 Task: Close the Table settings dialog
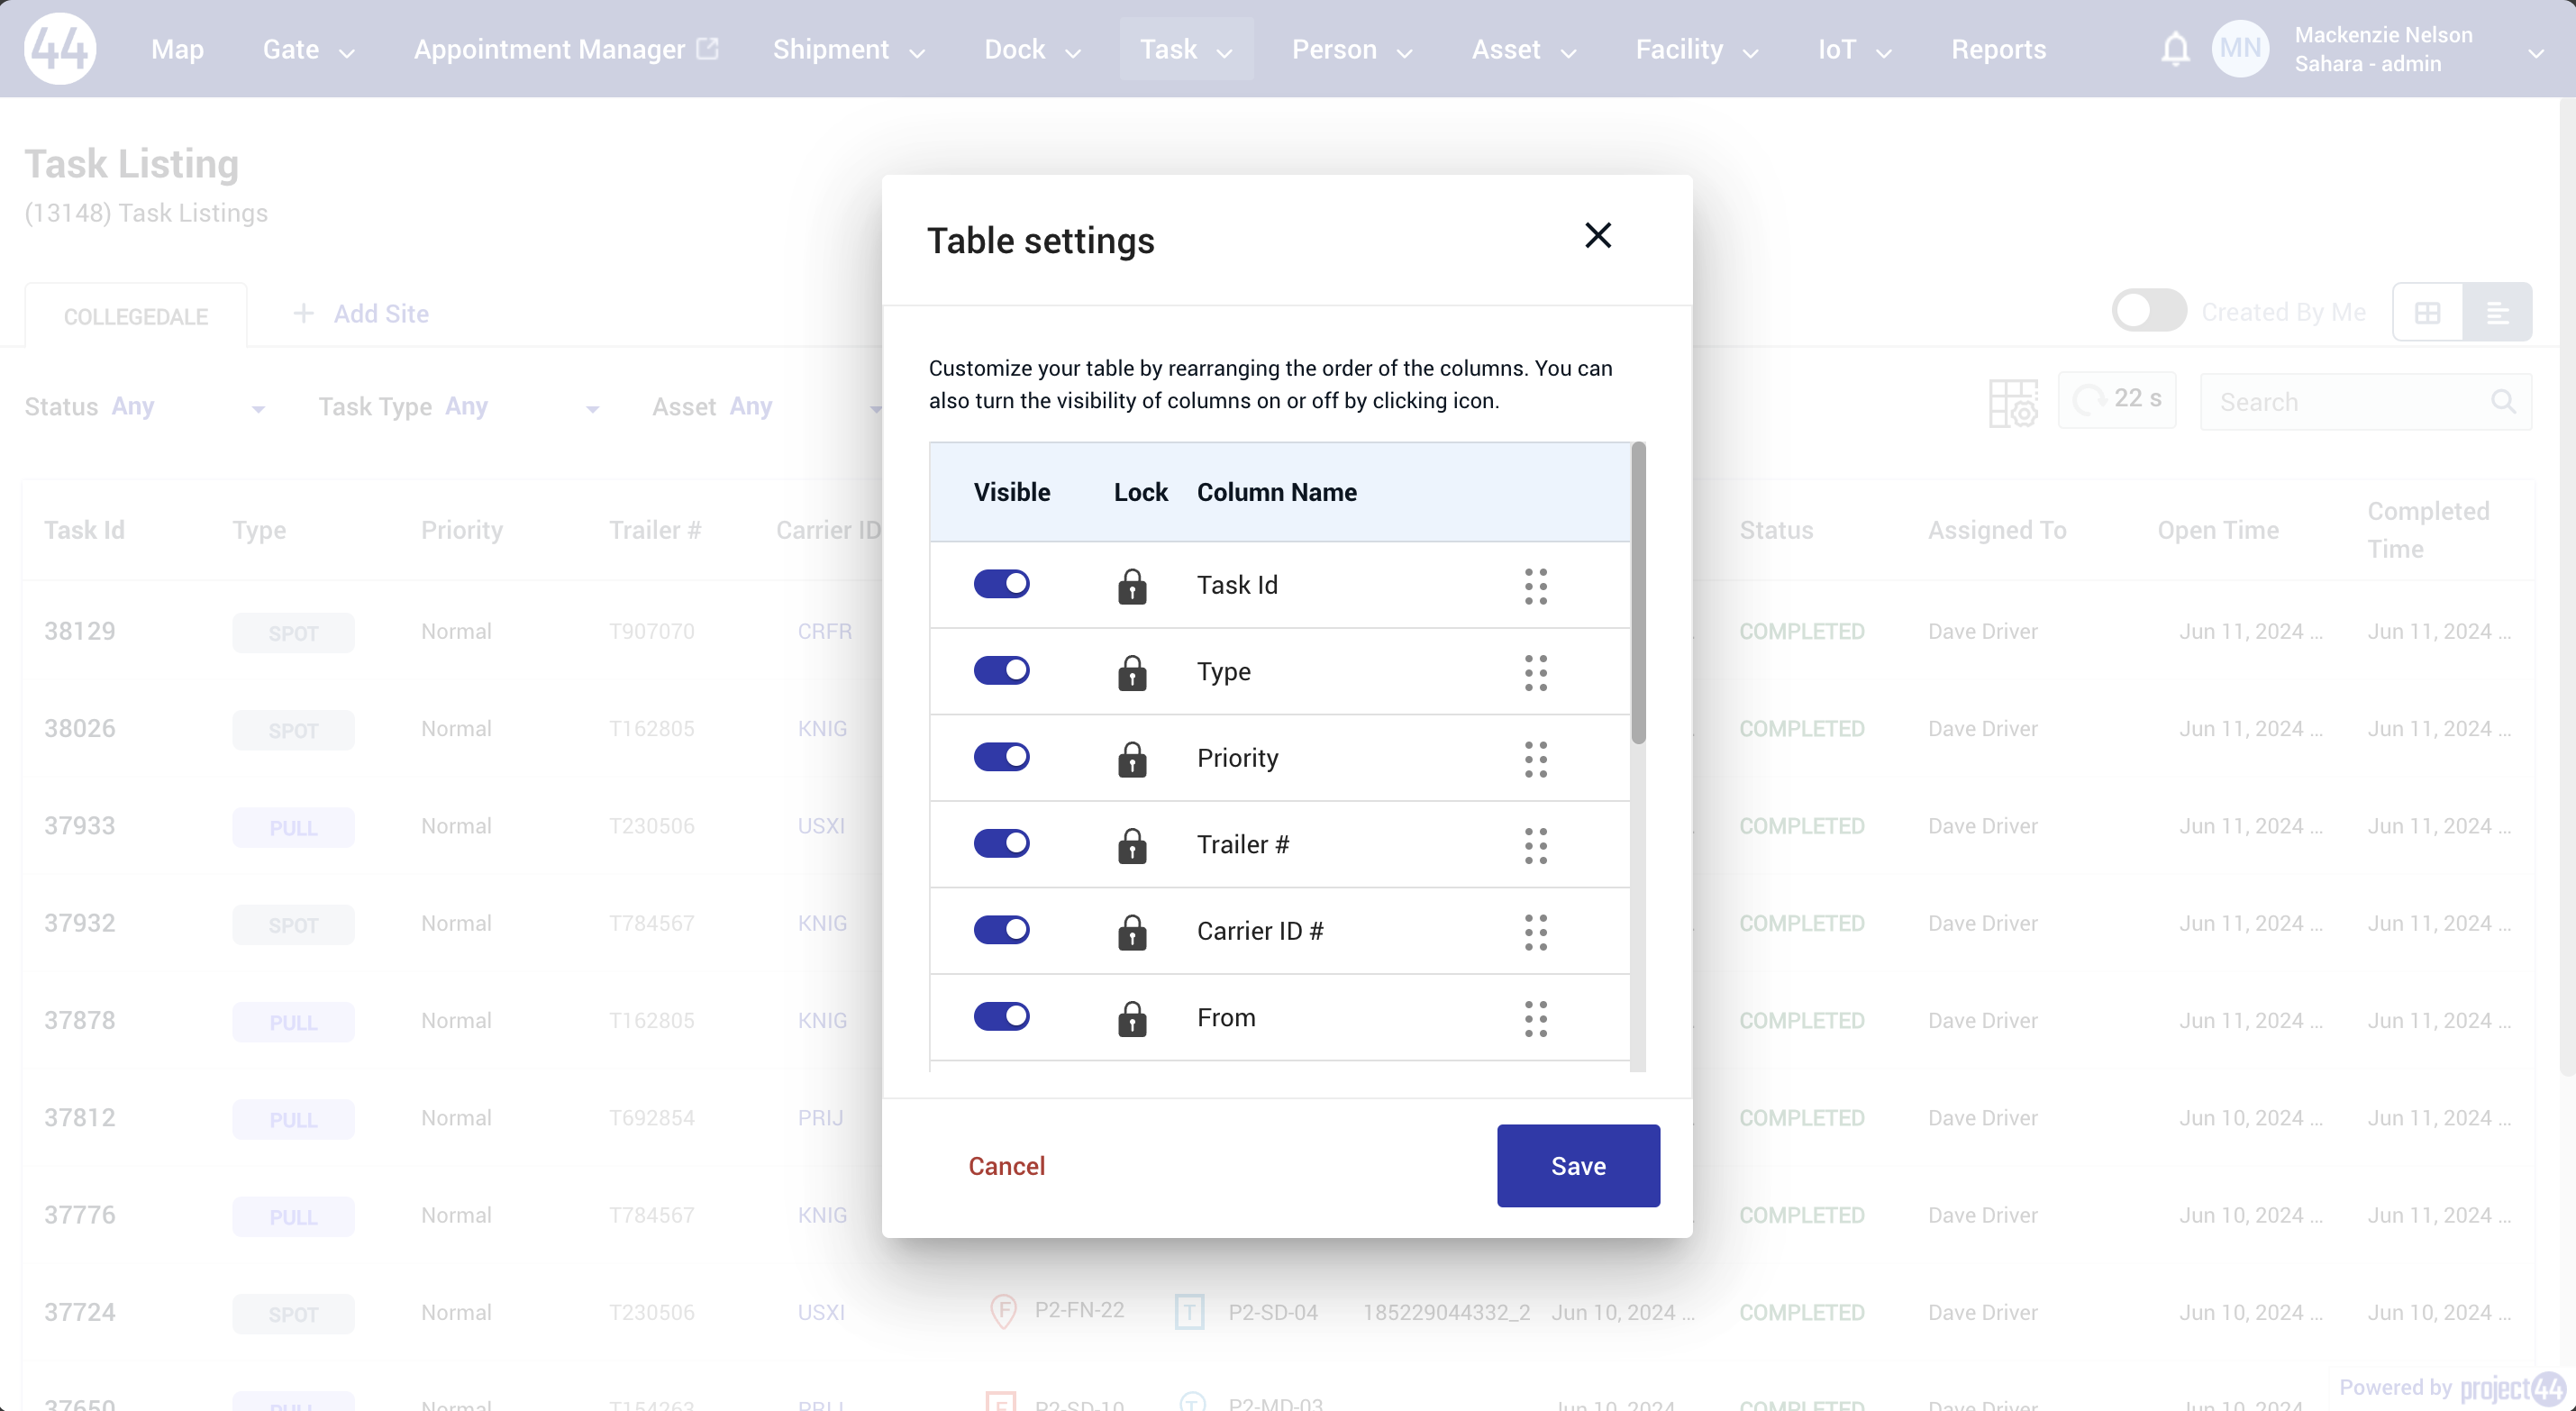click(x=1598, y=235)
